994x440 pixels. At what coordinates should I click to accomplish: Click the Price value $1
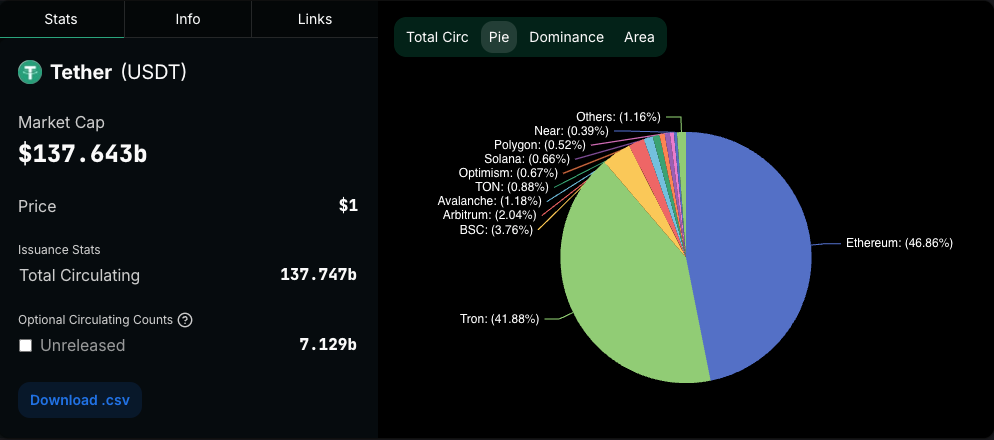348,206
